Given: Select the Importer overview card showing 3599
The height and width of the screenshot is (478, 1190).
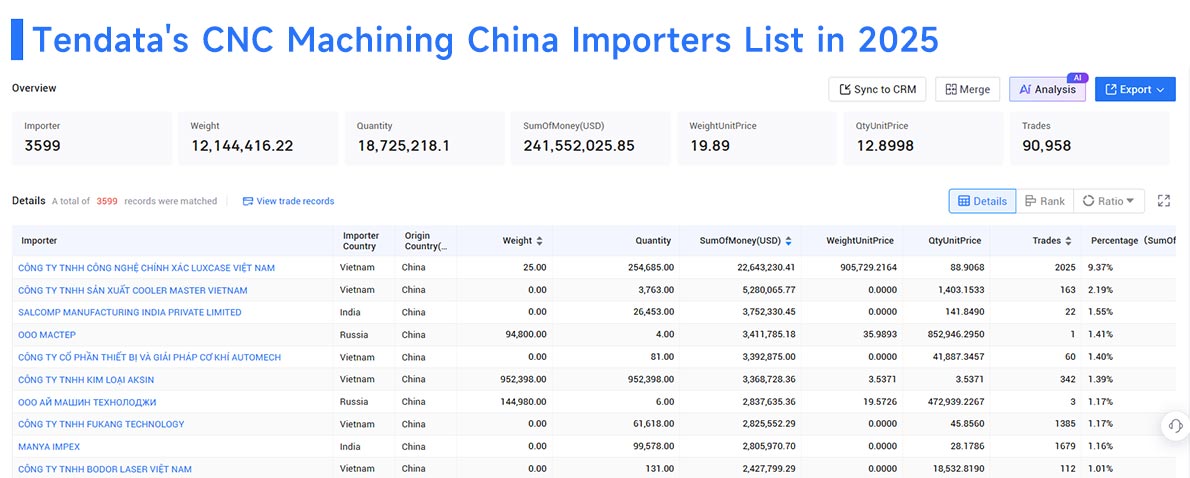Looking at the screenshot, I should pos(91,137).
